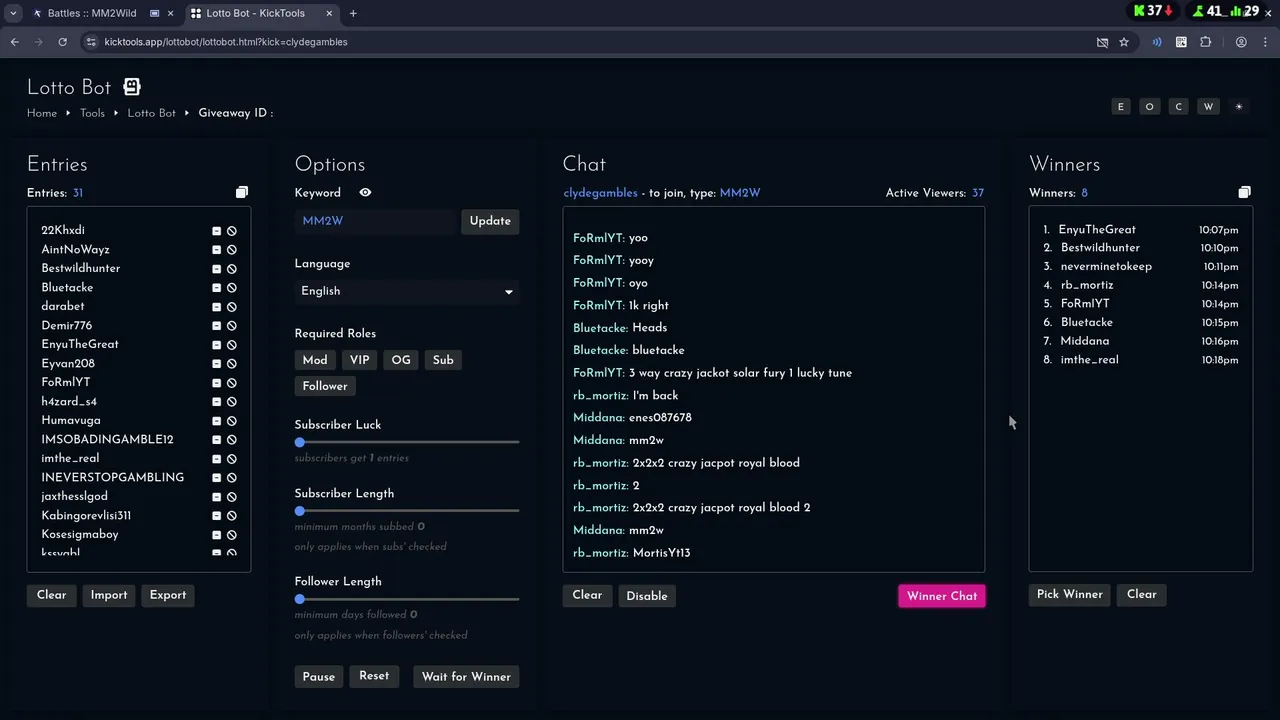Ban imthe_real entry using block icon
The image size is (1280, 720).
tap(232, 459)
